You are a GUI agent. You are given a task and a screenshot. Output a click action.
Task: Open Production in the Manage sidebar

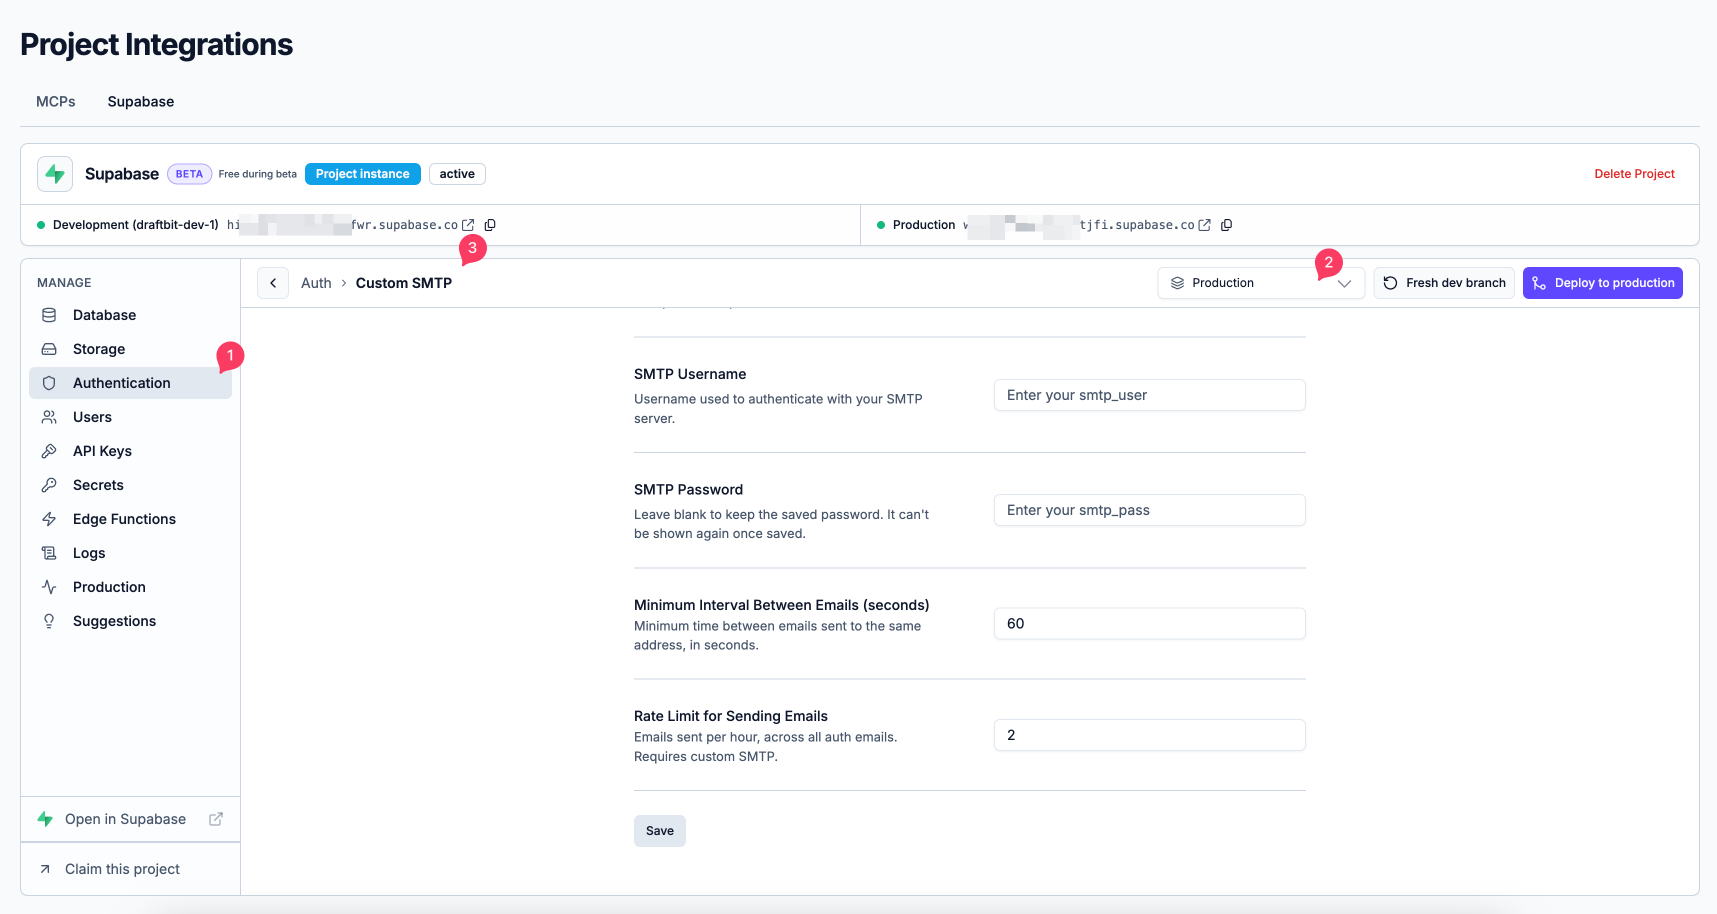[x=130, y=587]
